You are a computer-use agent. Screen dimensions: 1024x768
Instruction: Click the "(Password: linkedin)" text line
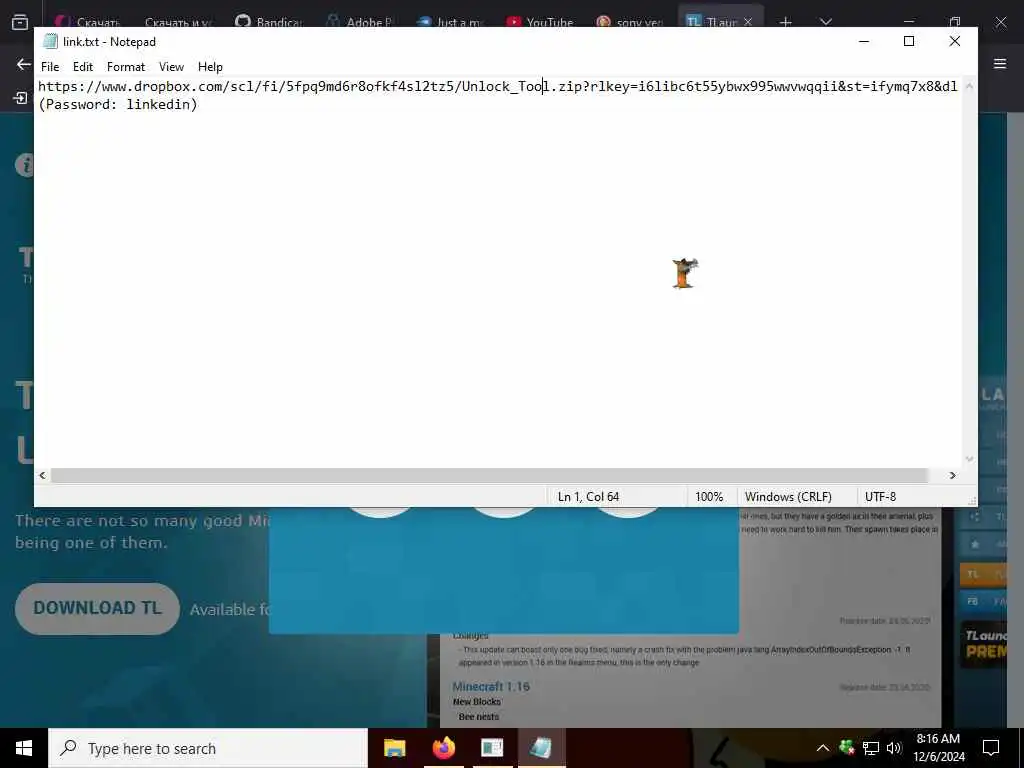(x=118, y=104)
